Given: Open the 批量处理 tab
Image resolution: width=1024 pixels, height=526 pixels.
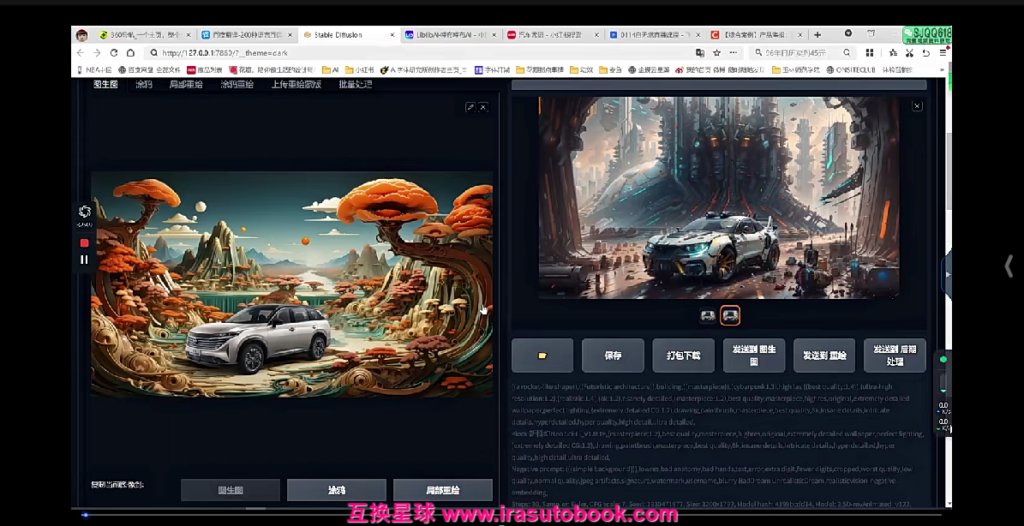Looking at the screenshot, I should point(355,84).
